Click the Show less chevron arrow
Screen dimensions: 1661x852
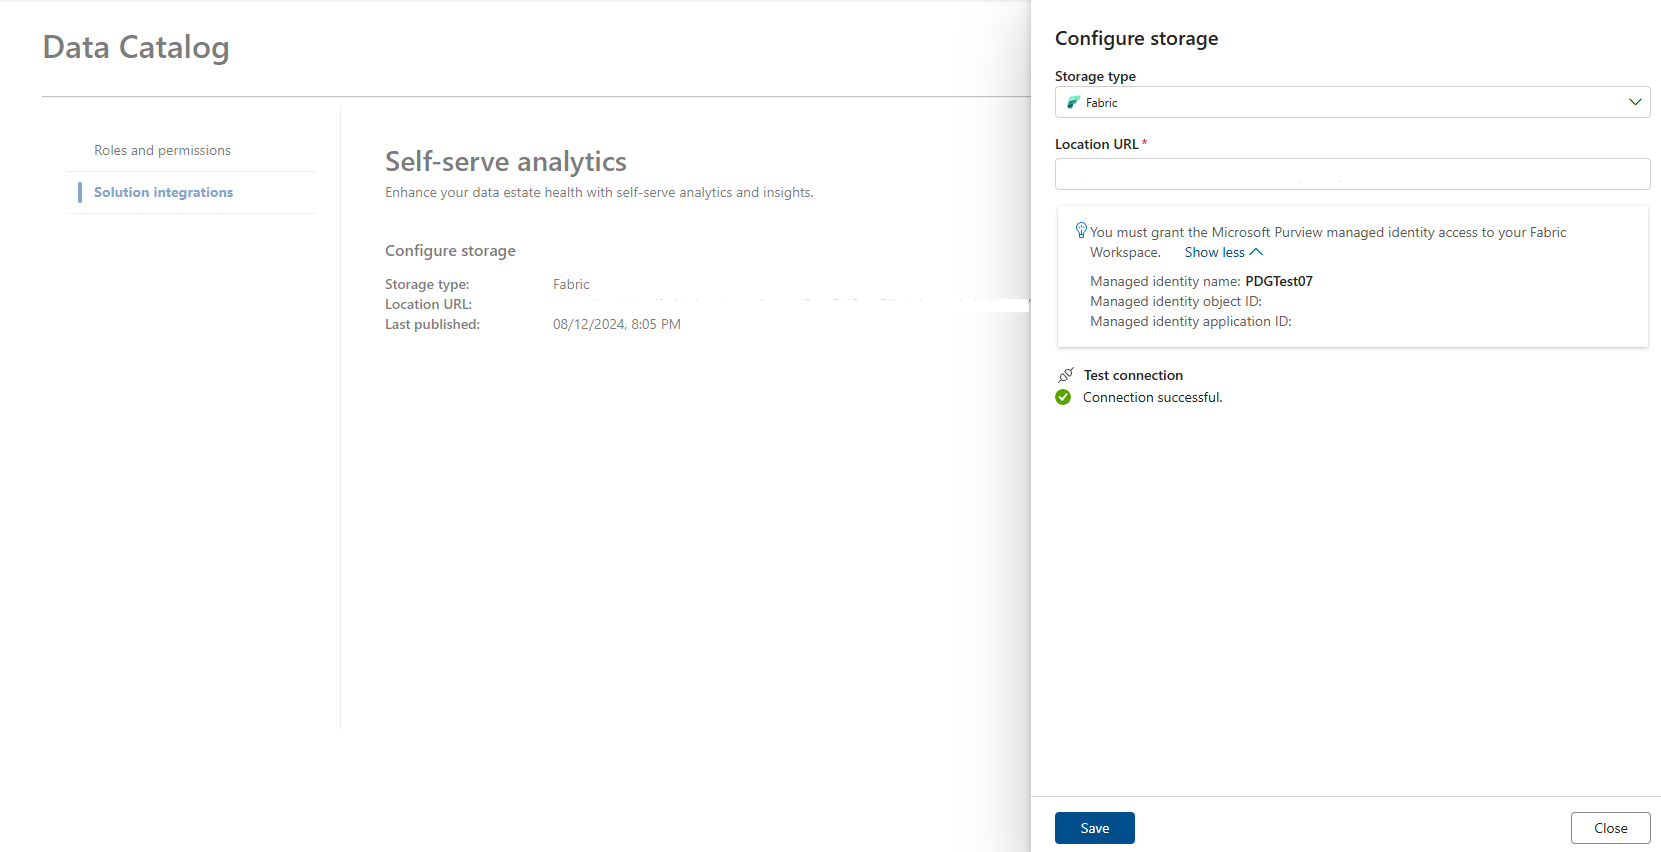(1256, 252)
